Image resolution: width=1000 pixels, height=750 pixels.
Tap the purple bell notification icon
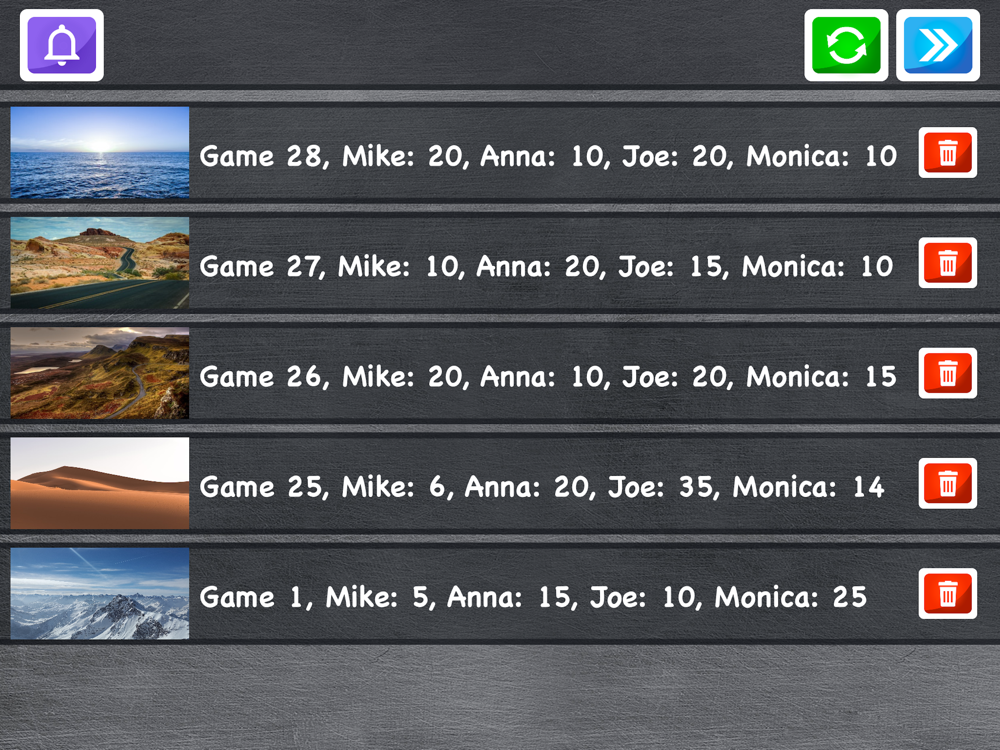tap(62, 45)
